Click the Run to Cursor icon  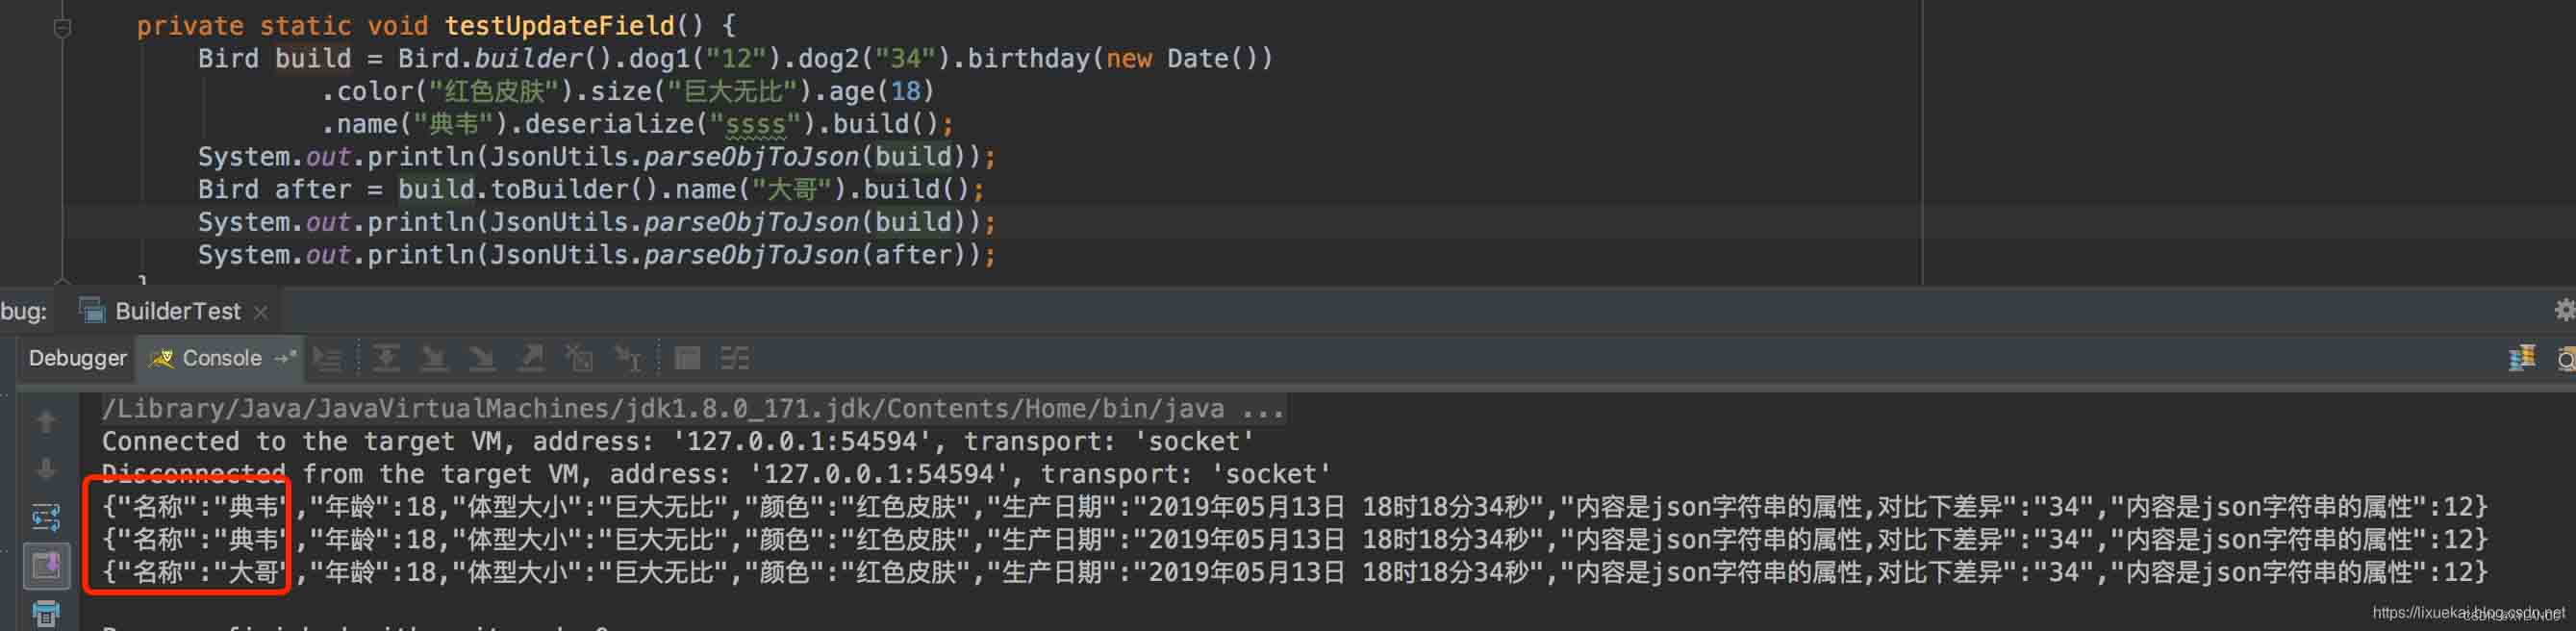point(628,358)
